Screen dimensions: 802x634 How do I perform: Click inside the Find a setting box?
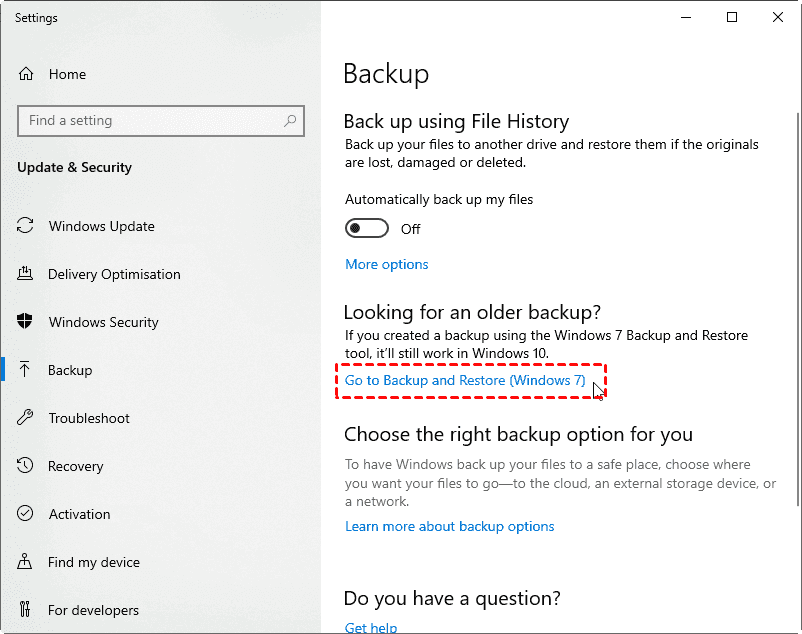tap(150, 121)
